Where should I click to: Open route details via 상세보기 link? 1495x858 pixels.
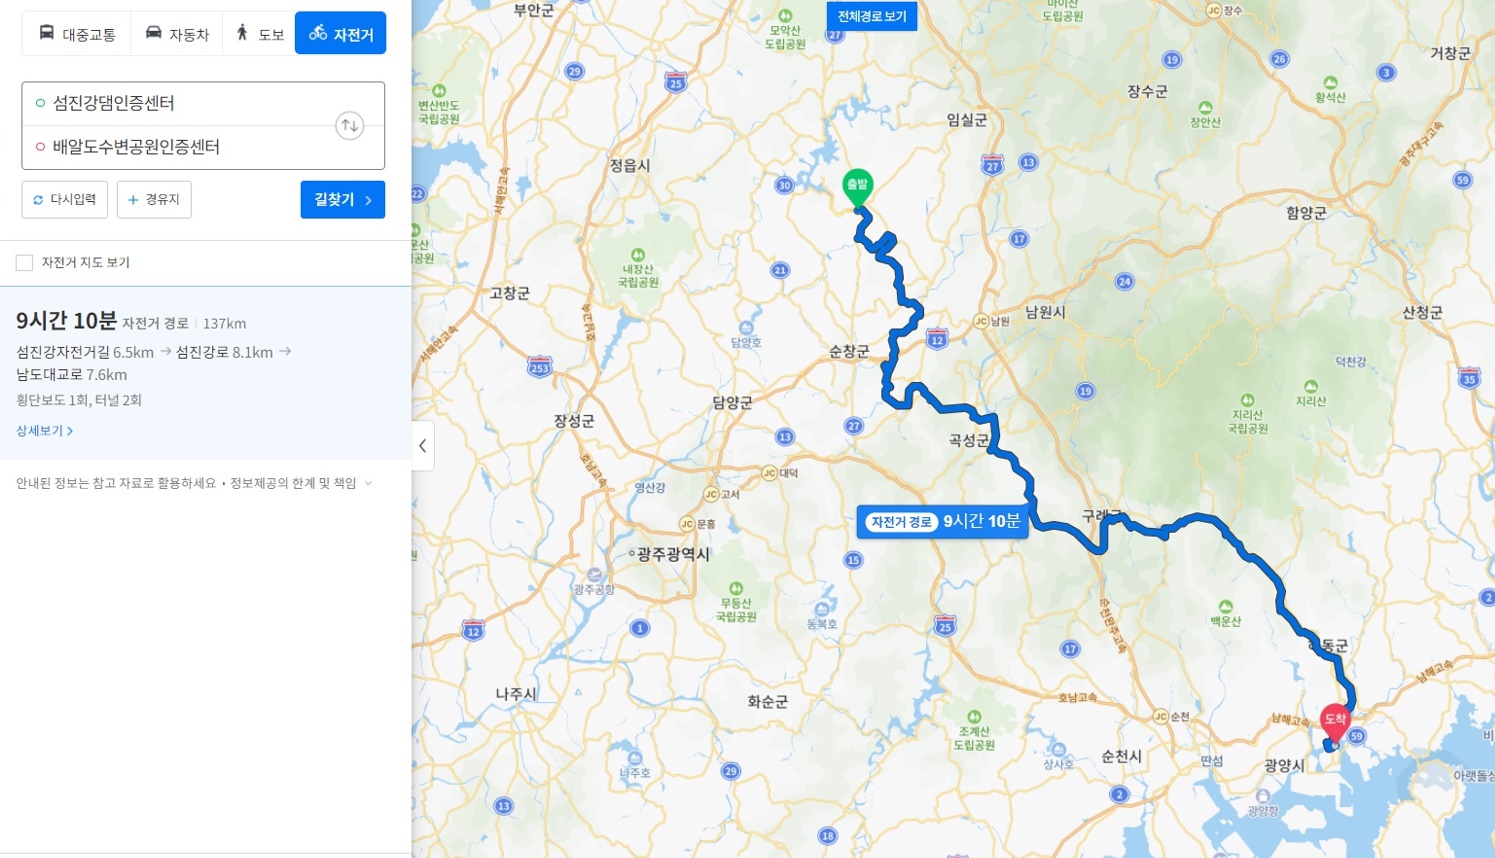click(x=44, y=431)
